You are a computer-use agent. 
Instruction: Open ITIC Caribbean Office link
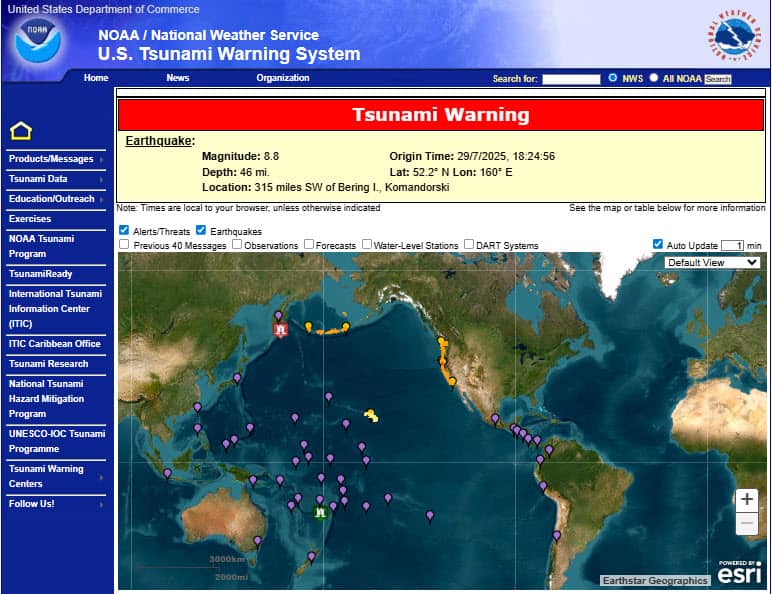[56, 344]
